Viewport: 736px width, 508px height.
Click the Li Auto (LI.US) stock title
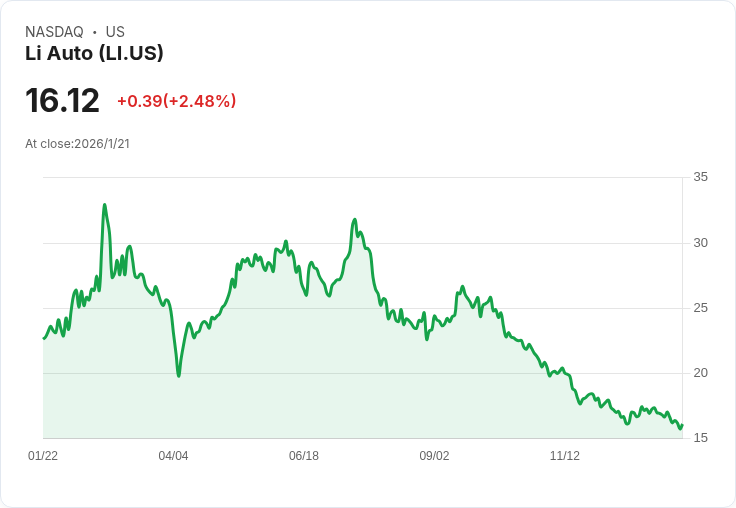click(94, 54)
